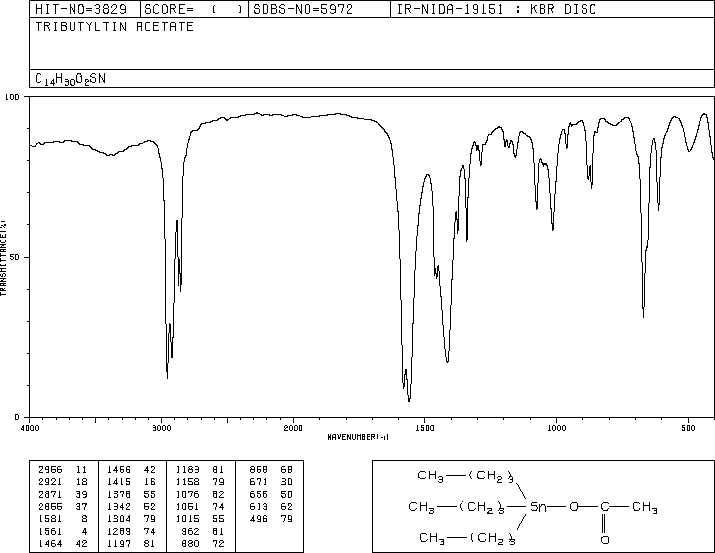
Task: Click the 2000 tick label on wavenumber axis
Action: pos(293,428)
